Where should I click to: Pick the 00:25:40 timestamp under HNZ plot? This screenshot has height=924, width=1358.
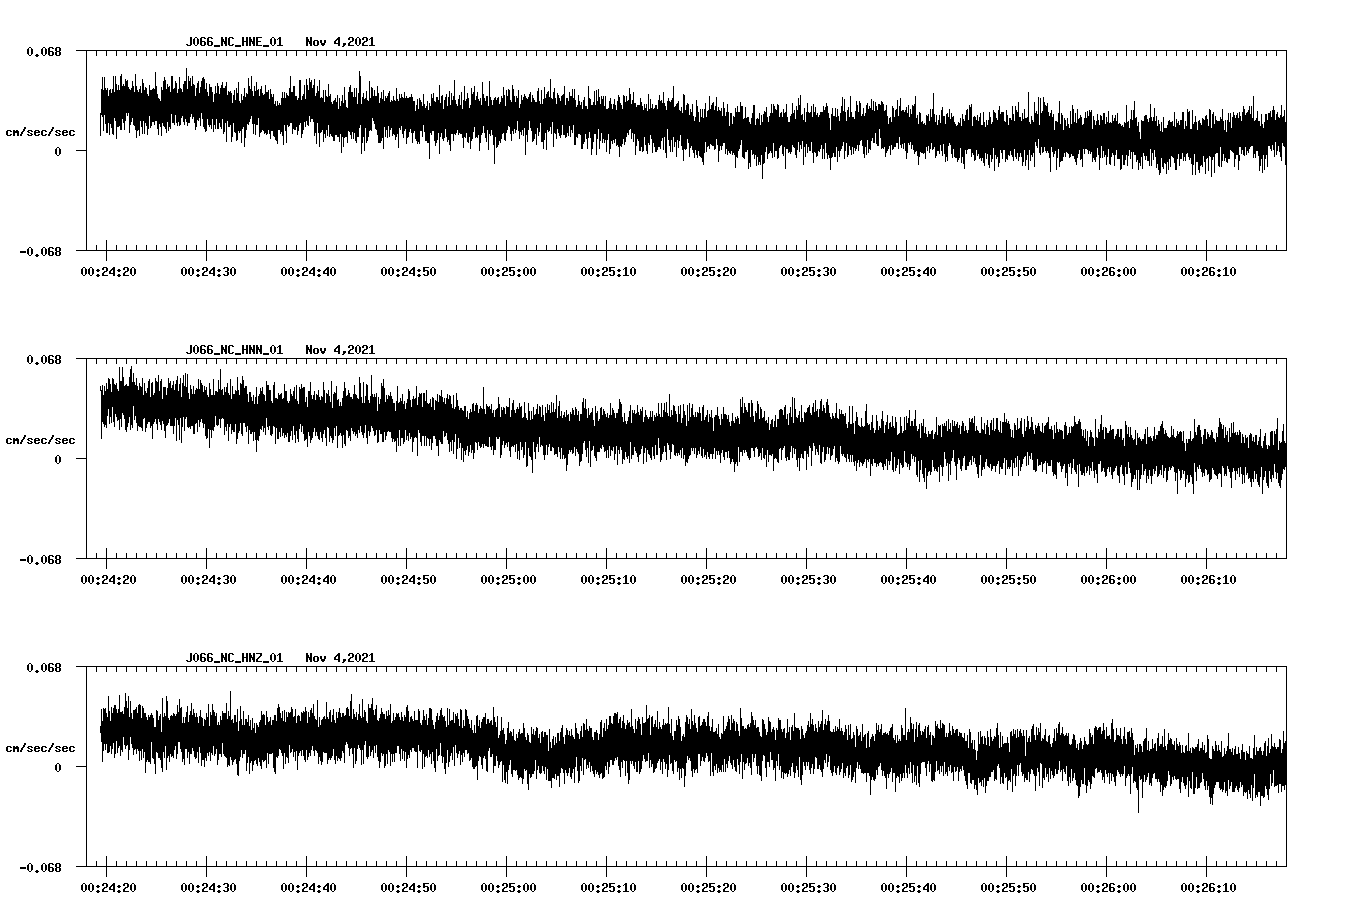(x=908, y=888)
